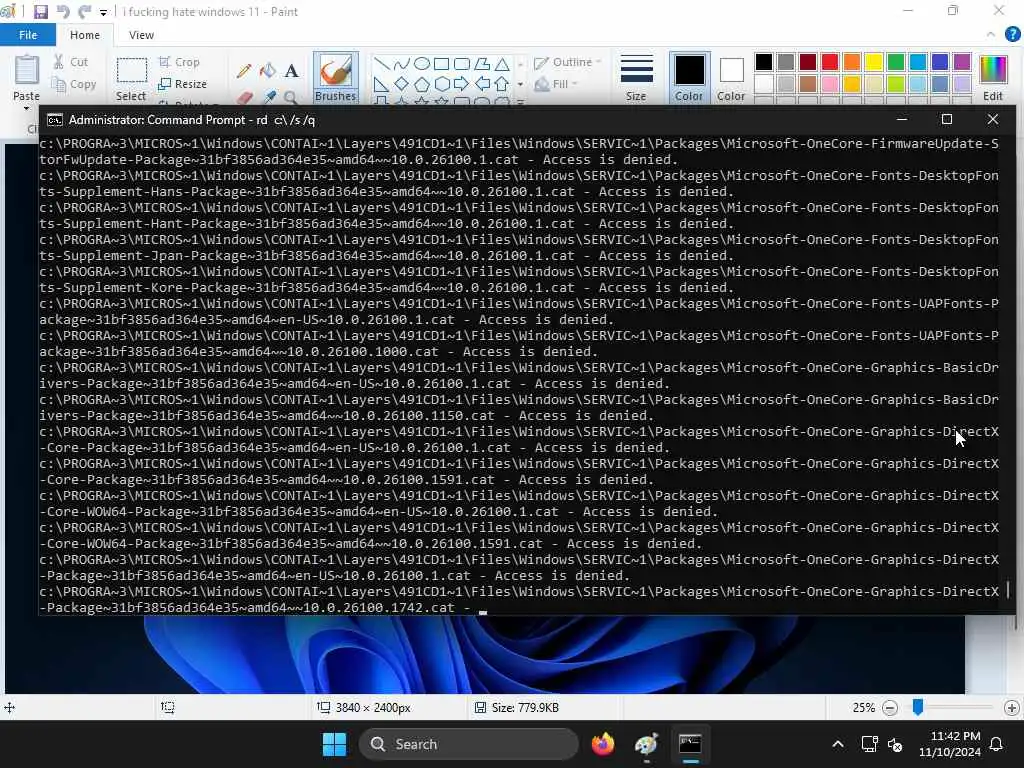Click the Undo arrow in Paint title bar
The width and height of the screenshot is (1024, 768).
[x=63, y=12]
